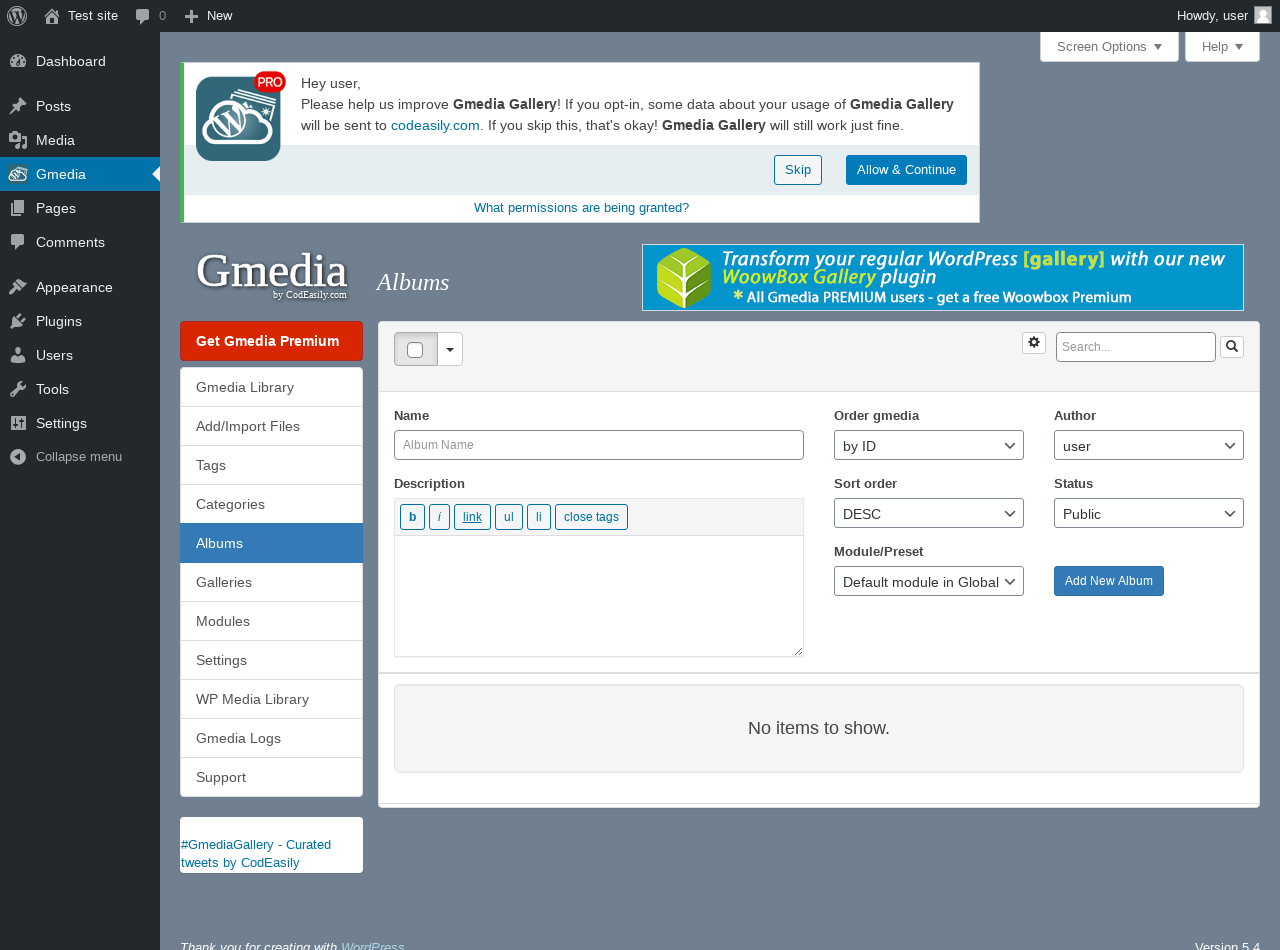This screenshot has height=950, width=1280.
Task: Toggle the select-all albums checkbox
Action: coord(415,350)
